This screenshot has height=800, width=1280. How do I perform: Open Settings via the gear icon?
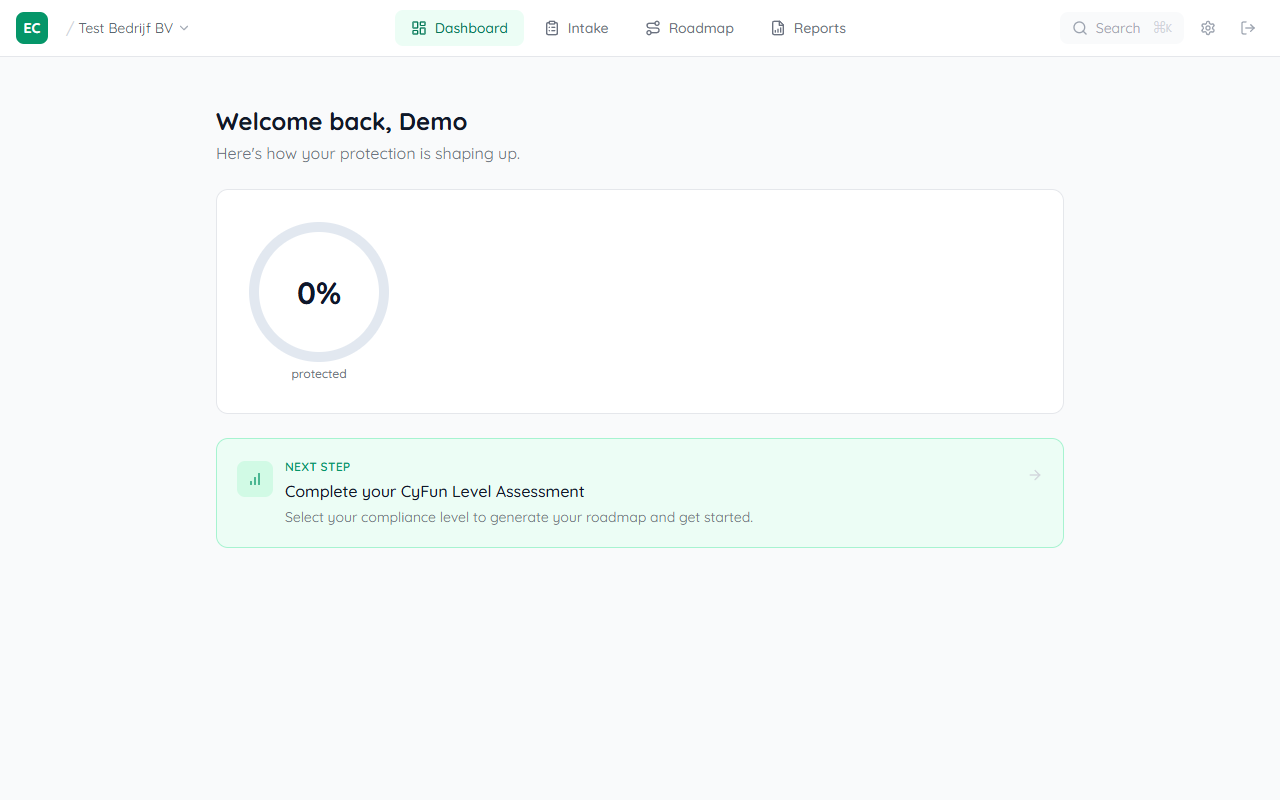[1207, 28]
